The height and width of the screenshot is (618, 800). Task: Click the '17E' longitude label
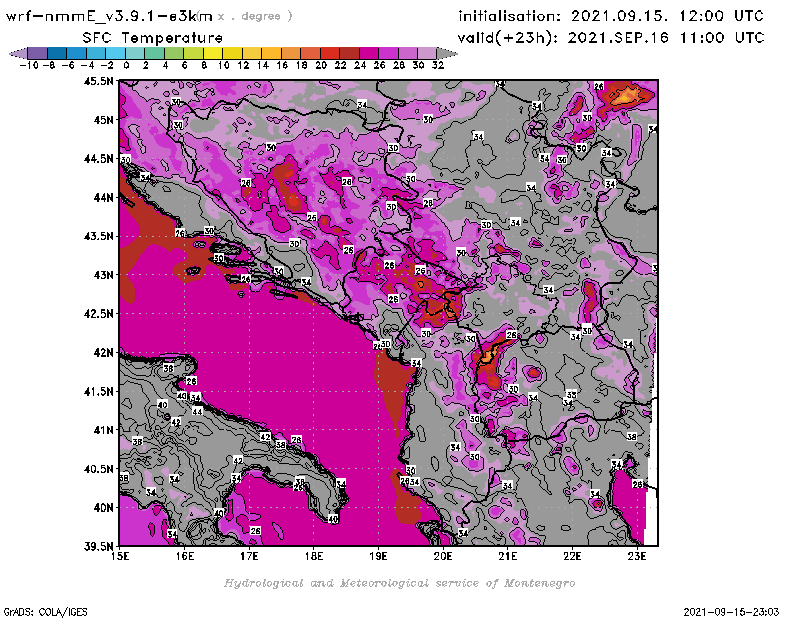249,556
